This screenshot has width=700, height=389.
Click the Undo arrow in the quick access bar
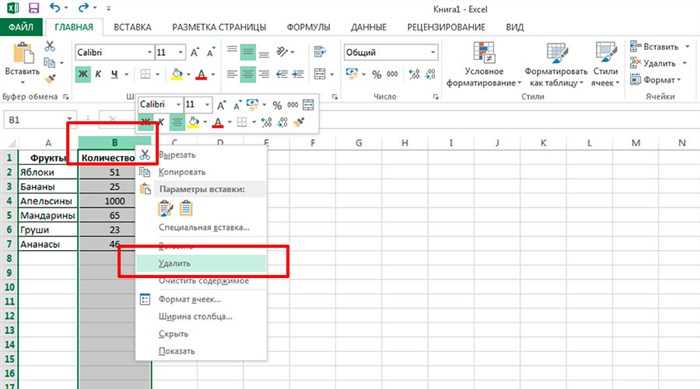coord(55,8)
